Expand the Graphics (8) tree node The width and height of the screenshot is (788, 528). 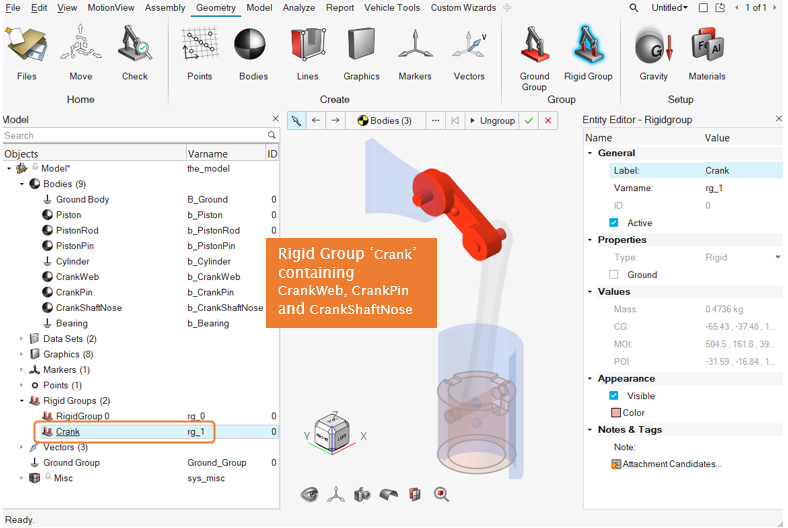(x=22, y=354)
